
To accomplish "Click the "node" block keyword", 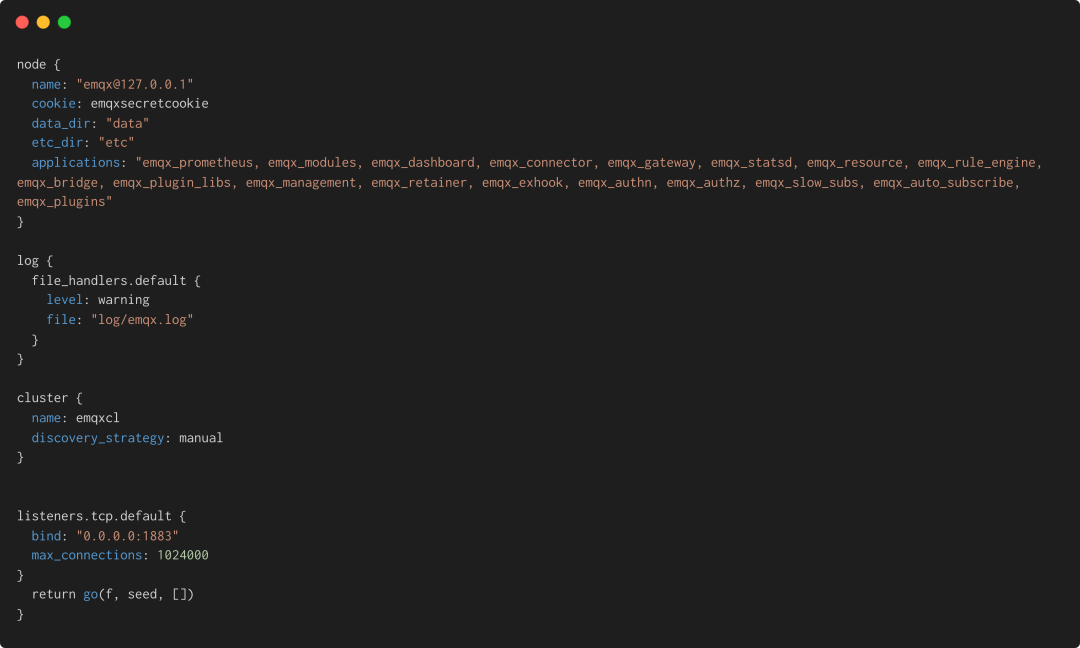I will point(31,64).
